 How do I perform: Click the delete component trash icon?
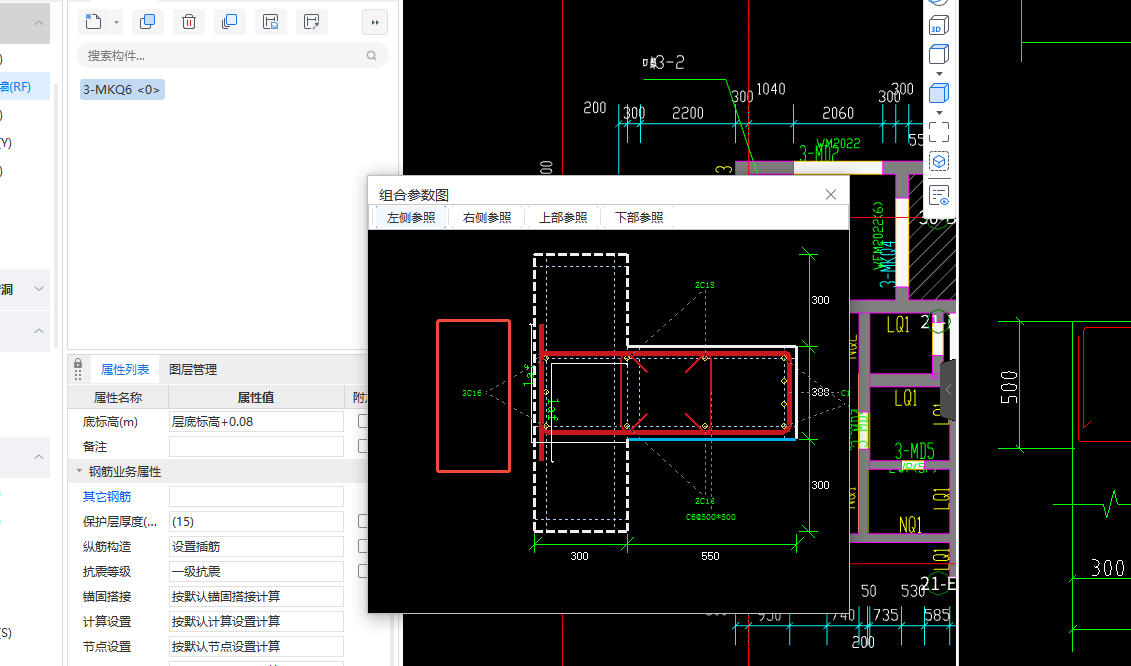pos(189,22)
